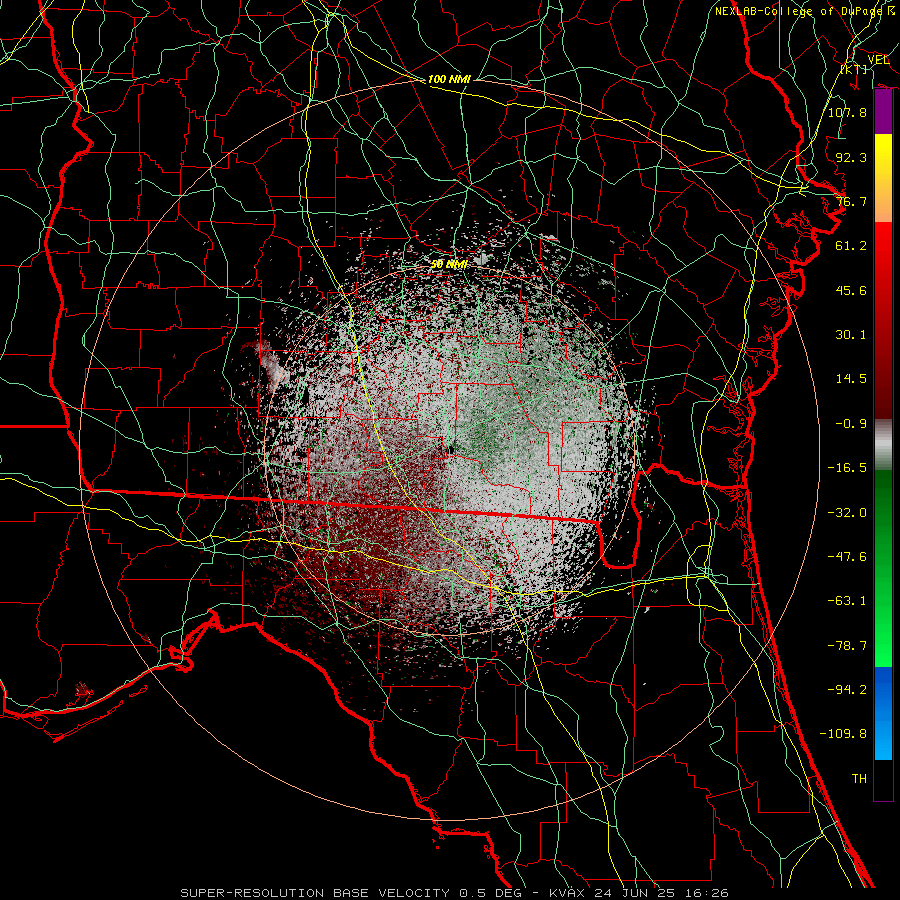Image resolution: width=900 pixels, height=900 pixels.
Task: Click the 14.5 legend value
Action: [851, 379]
